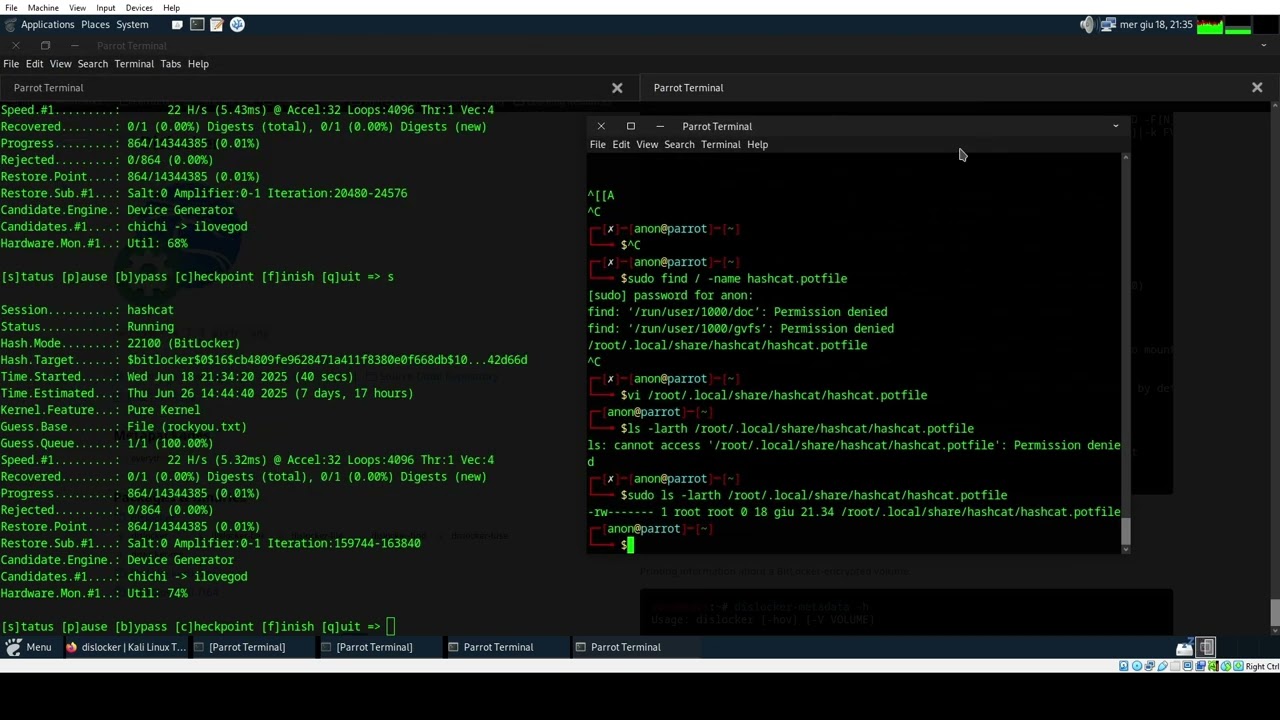This screenshot has height=720, width=1280.
Task: Click the large terminal's vertical scrollbar thumb
Action: click(1275, 613)
